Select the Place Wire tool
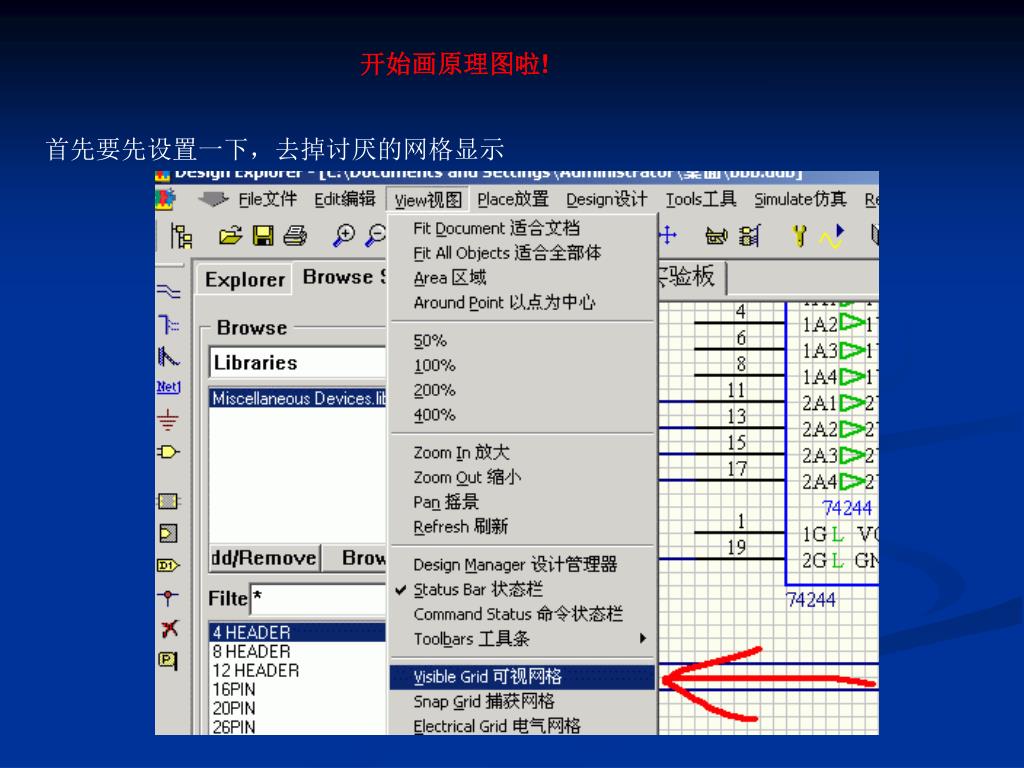Screen dimensions: 1024x768 click(x=168, y=291)
